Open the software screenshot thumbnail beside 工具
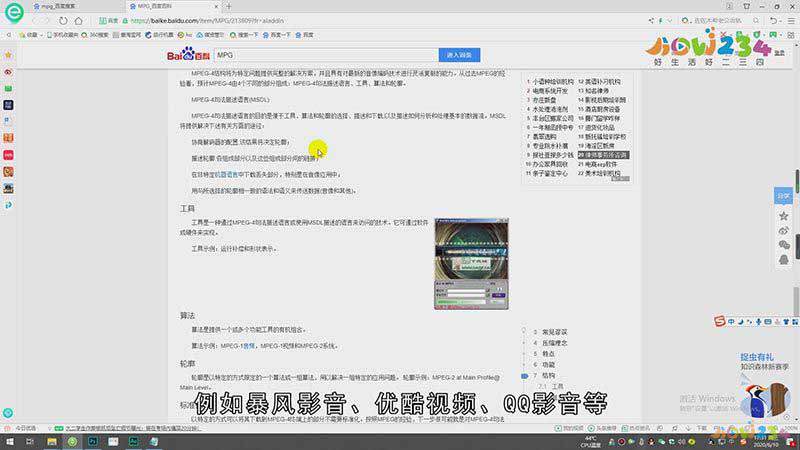Image resolution: width=800 pixels, height=450 pixels. 471,264
